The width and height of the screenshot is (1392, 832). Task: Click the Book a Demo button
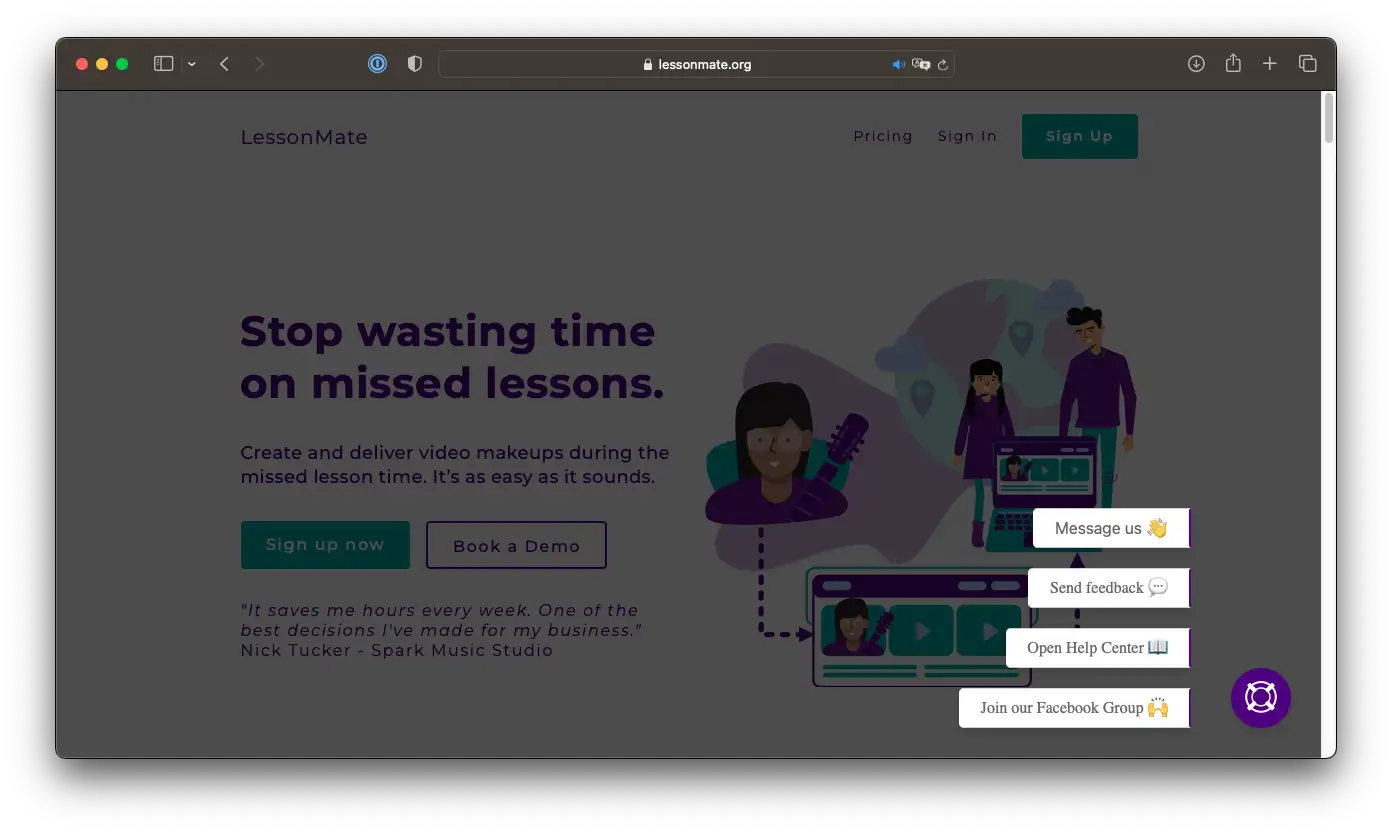pyautogui.click(x=516, y=545)
